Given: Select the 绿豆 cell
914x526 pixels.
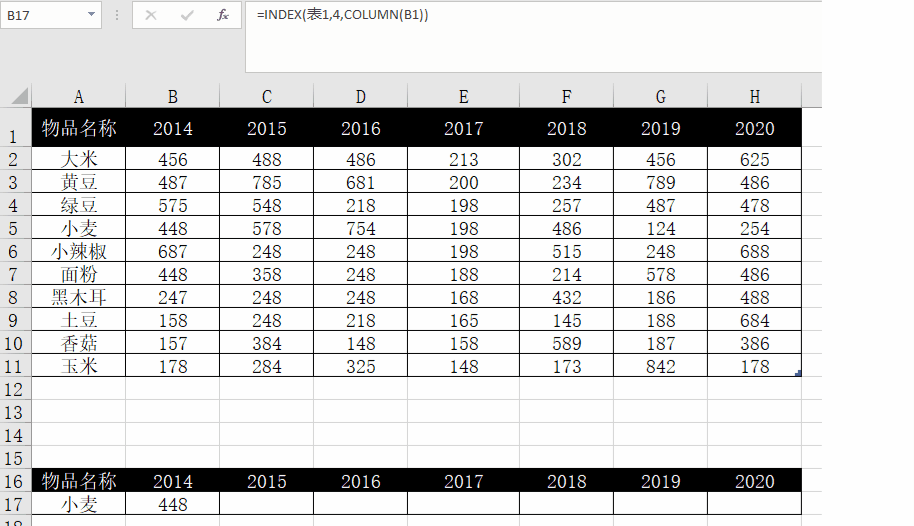Looking at the screenshot, I should coord(79,205).
